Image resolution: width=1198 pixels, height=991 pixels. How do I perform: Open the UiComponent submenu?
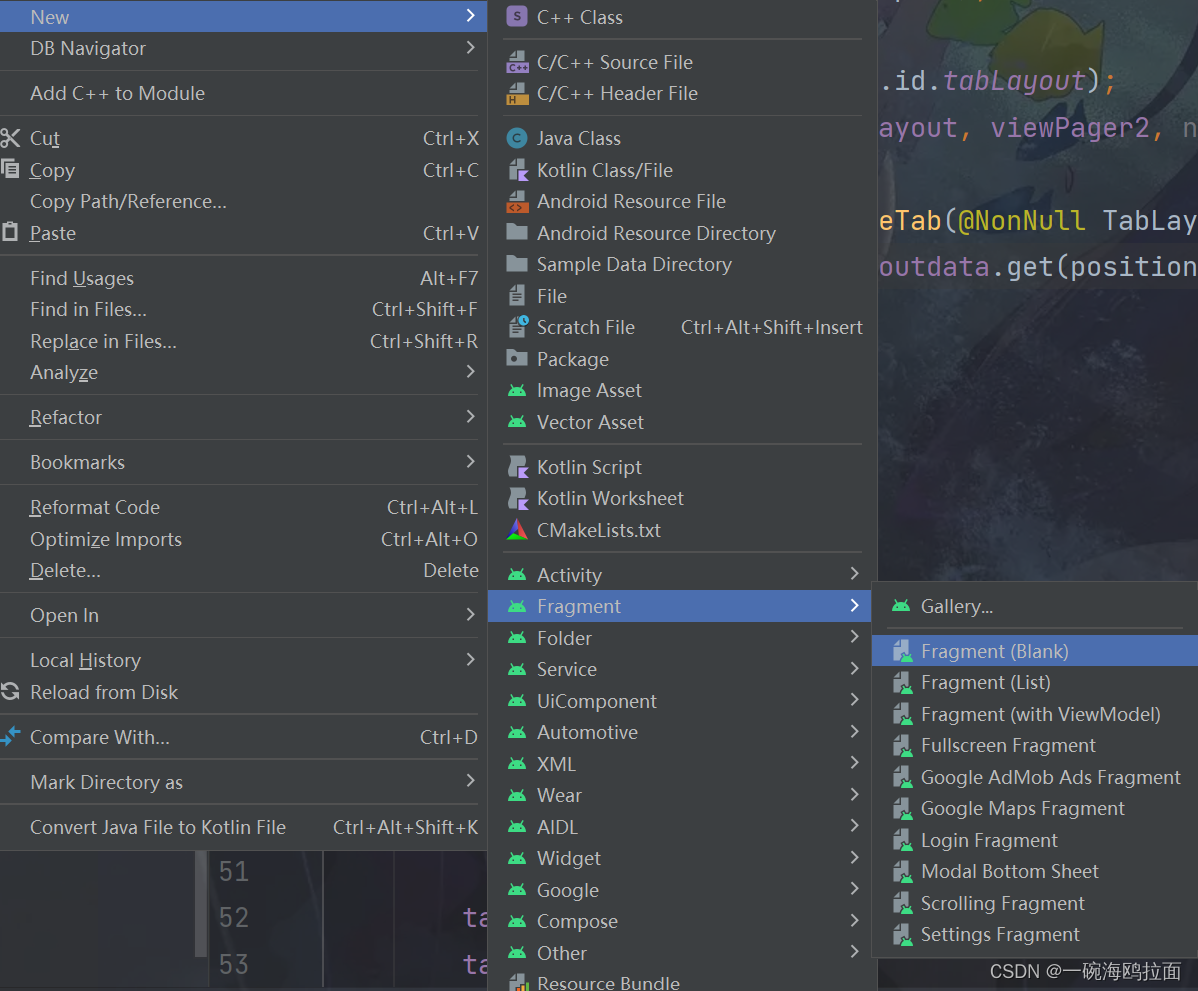(679, 701)
